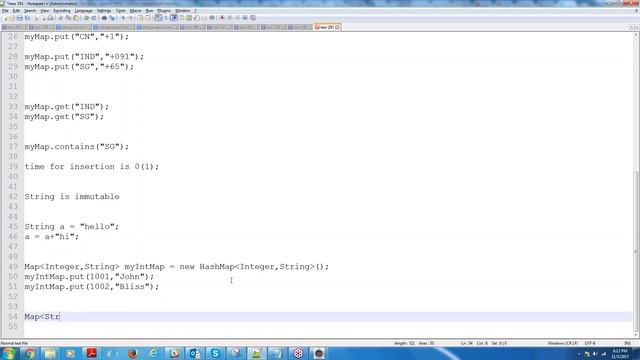
Task: Click vertical scrollbar up arrow in editor
Action: (636, 36)
